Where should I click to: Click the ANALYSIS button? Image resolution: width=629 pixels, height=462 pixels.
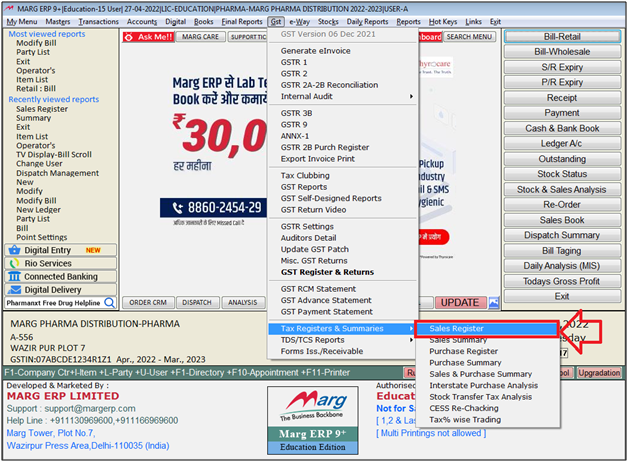(243, 302)
